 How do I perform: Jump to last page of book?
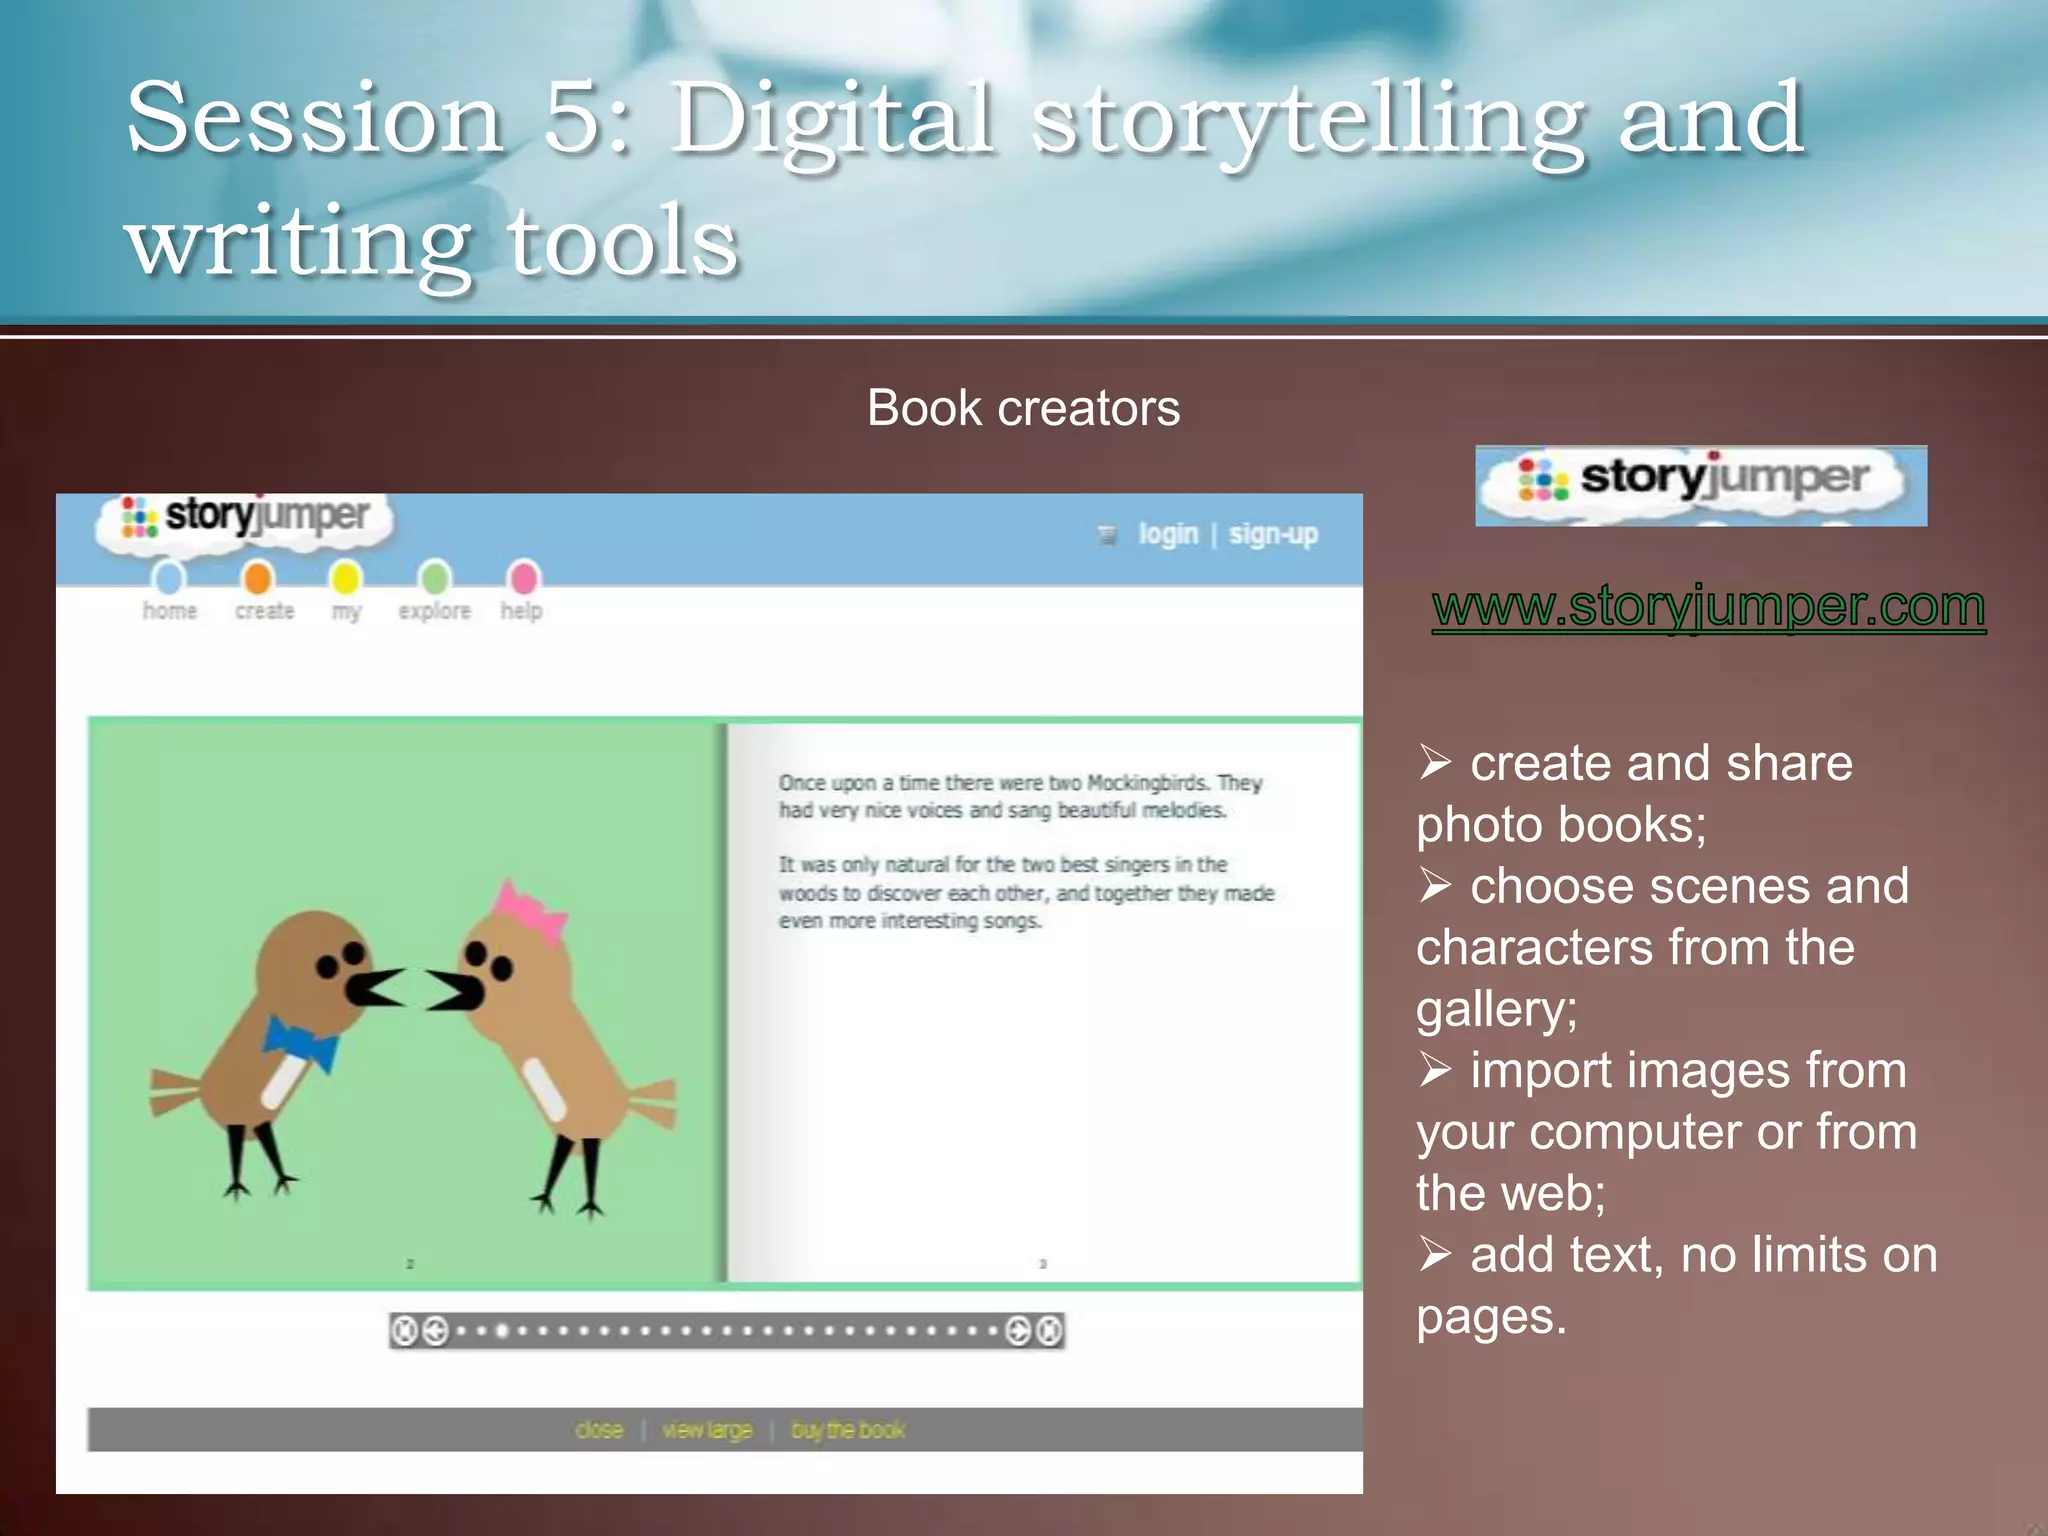[1049, 1331]
